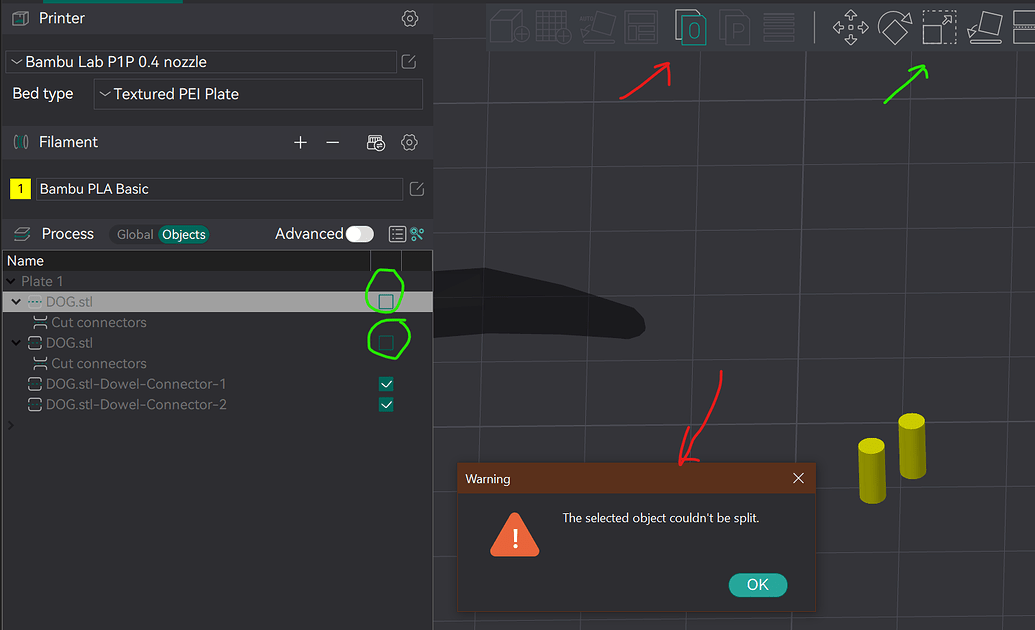
Task: Click the Add cube primitive toolbar icon
Action: [x=509, y=27]
